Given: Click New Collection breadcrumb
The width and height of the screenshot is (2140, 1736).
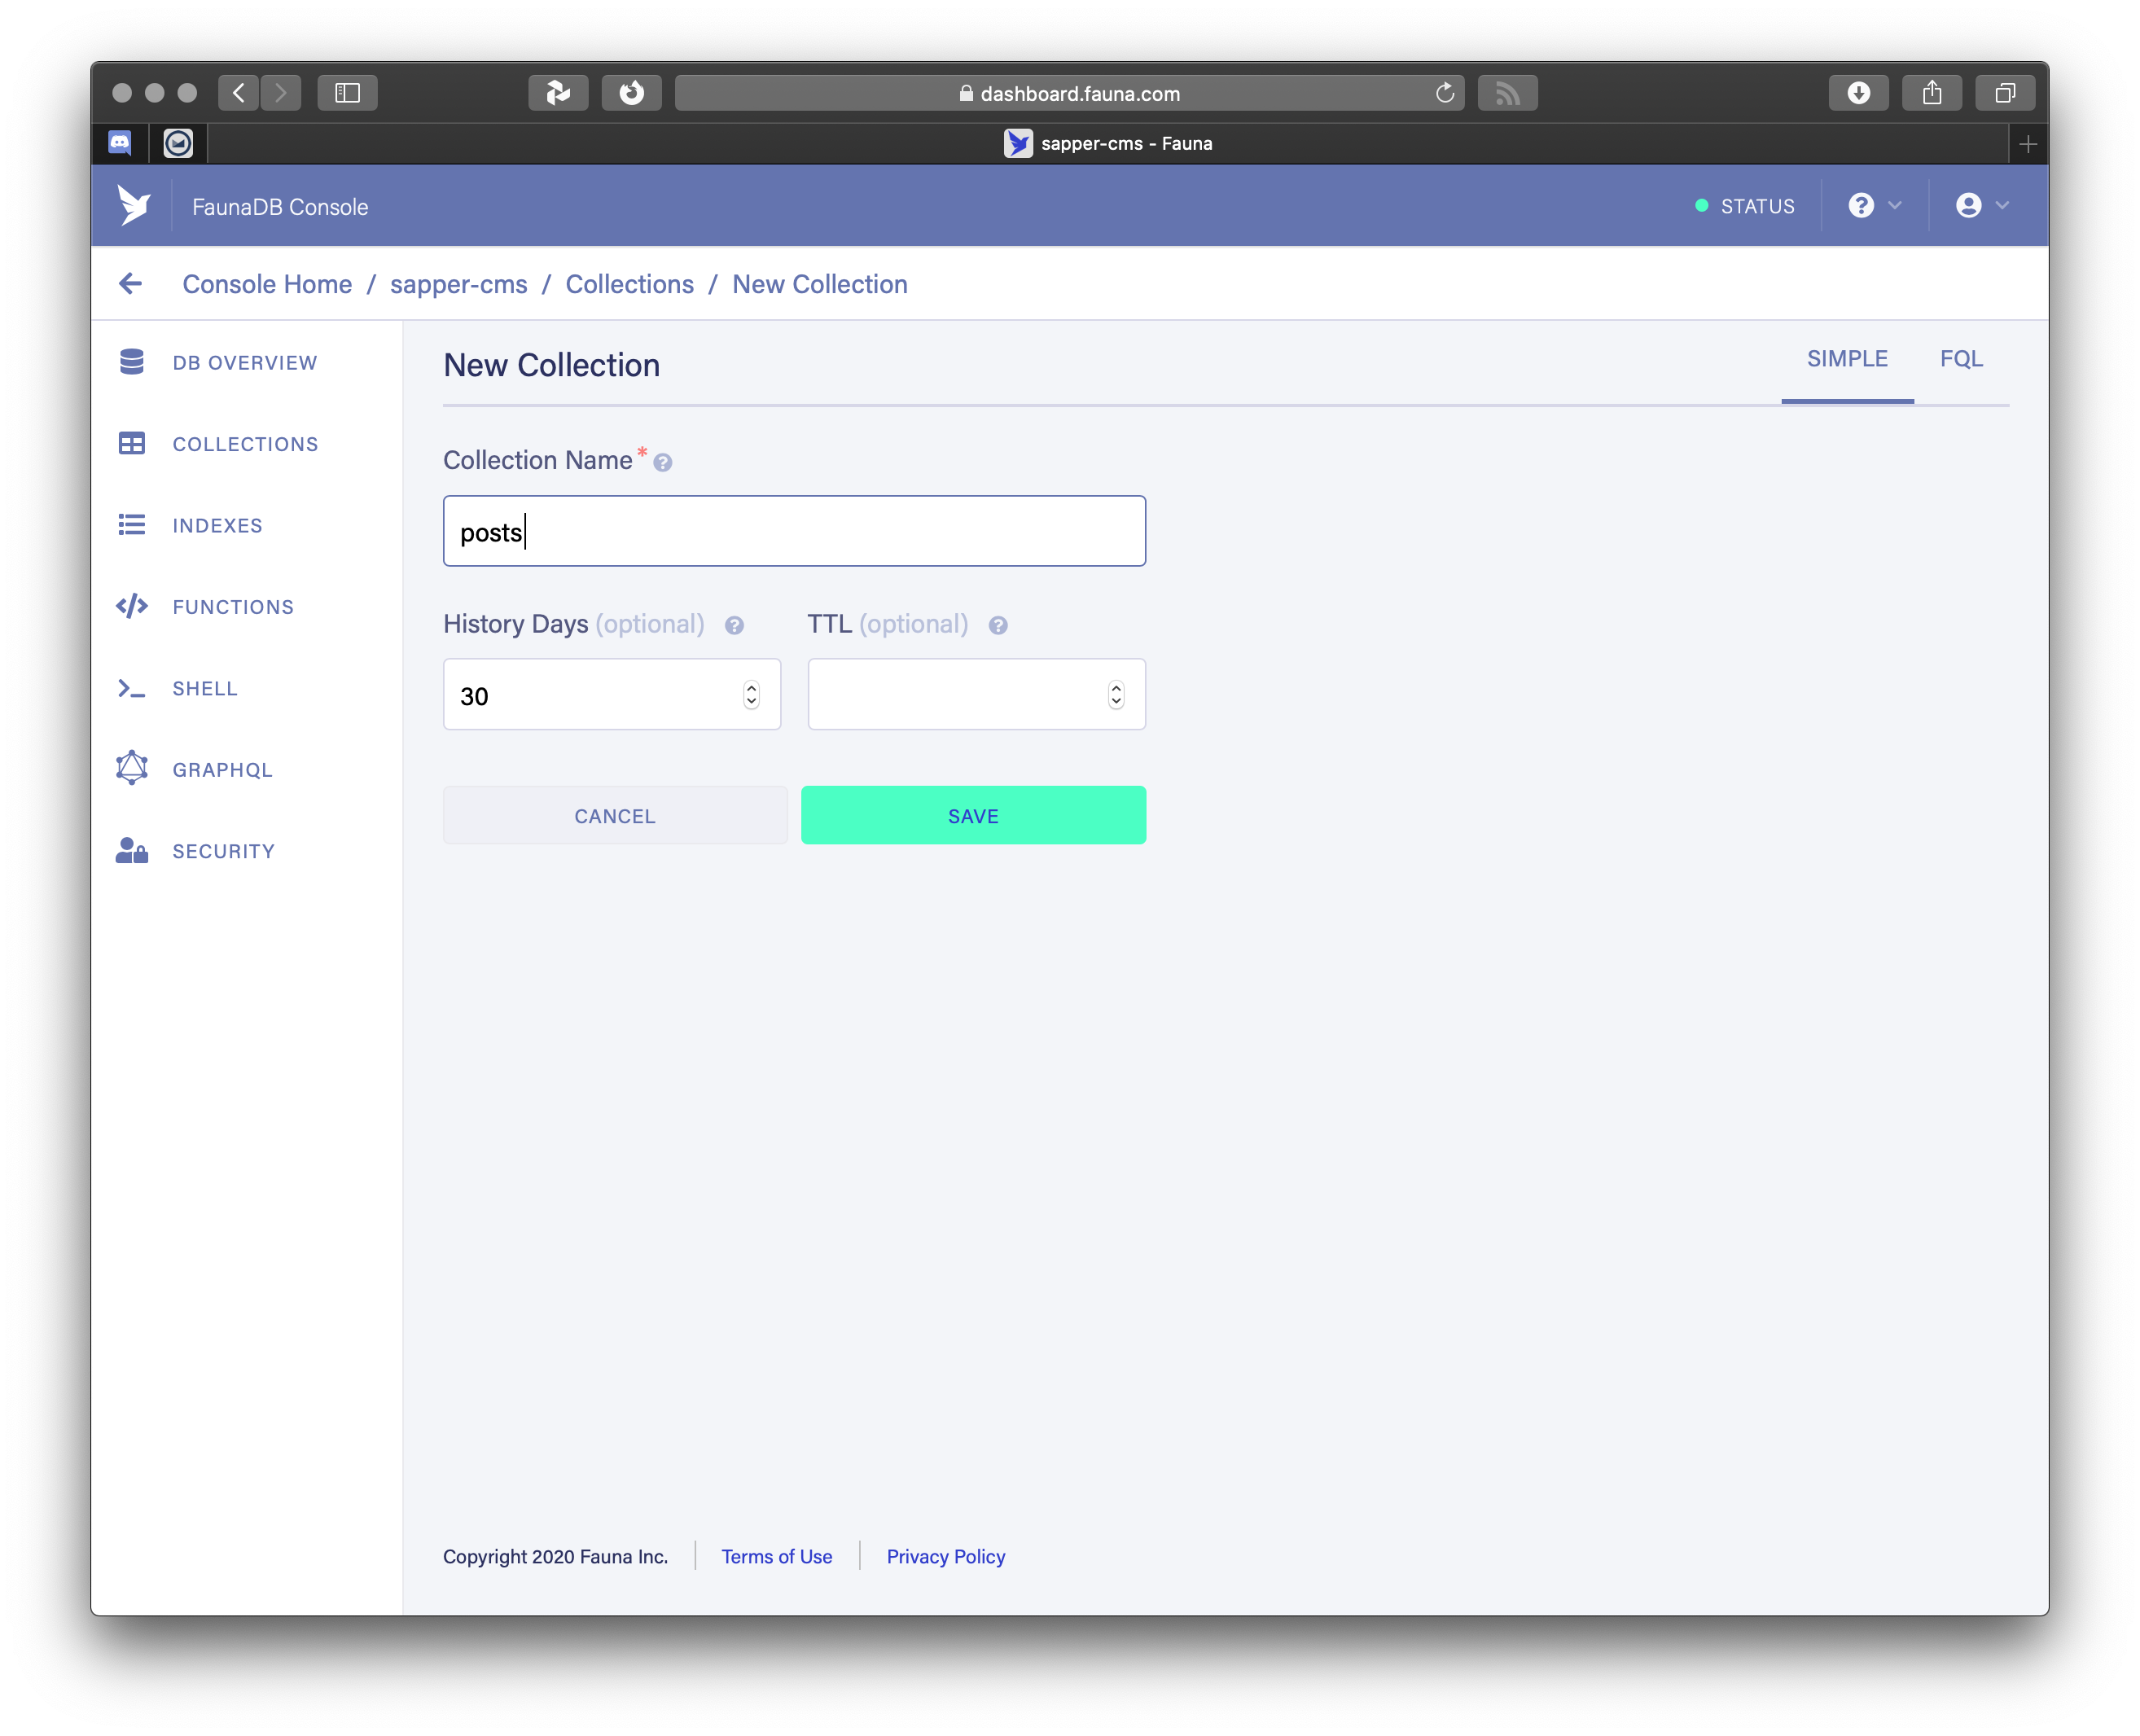Looking at the screenshot, I should point(820,284).
